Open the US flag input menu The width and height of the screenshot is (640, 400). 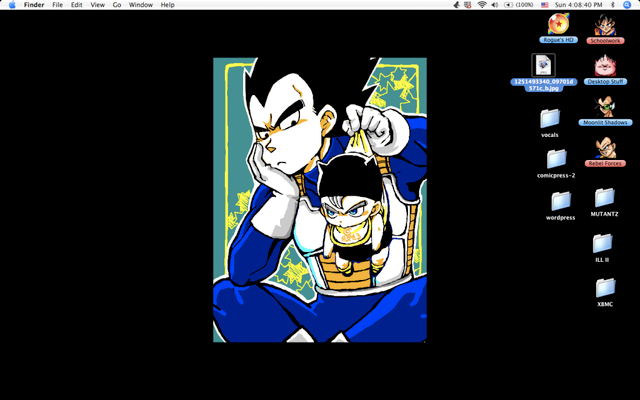pos(545,5)
